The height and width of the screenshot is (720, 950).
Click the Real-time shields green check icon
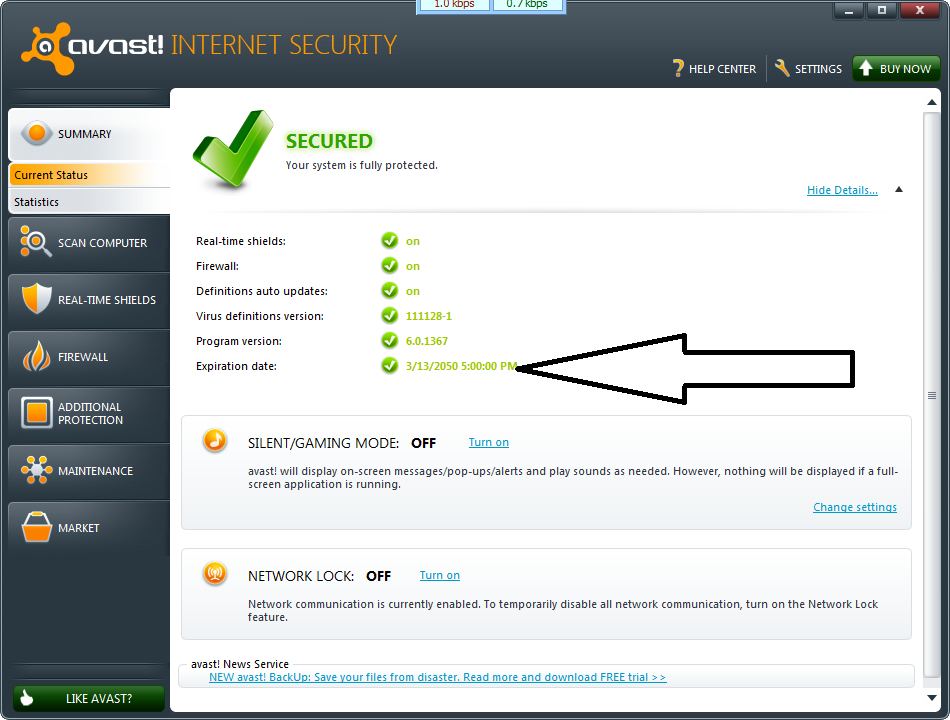(390, 241)
